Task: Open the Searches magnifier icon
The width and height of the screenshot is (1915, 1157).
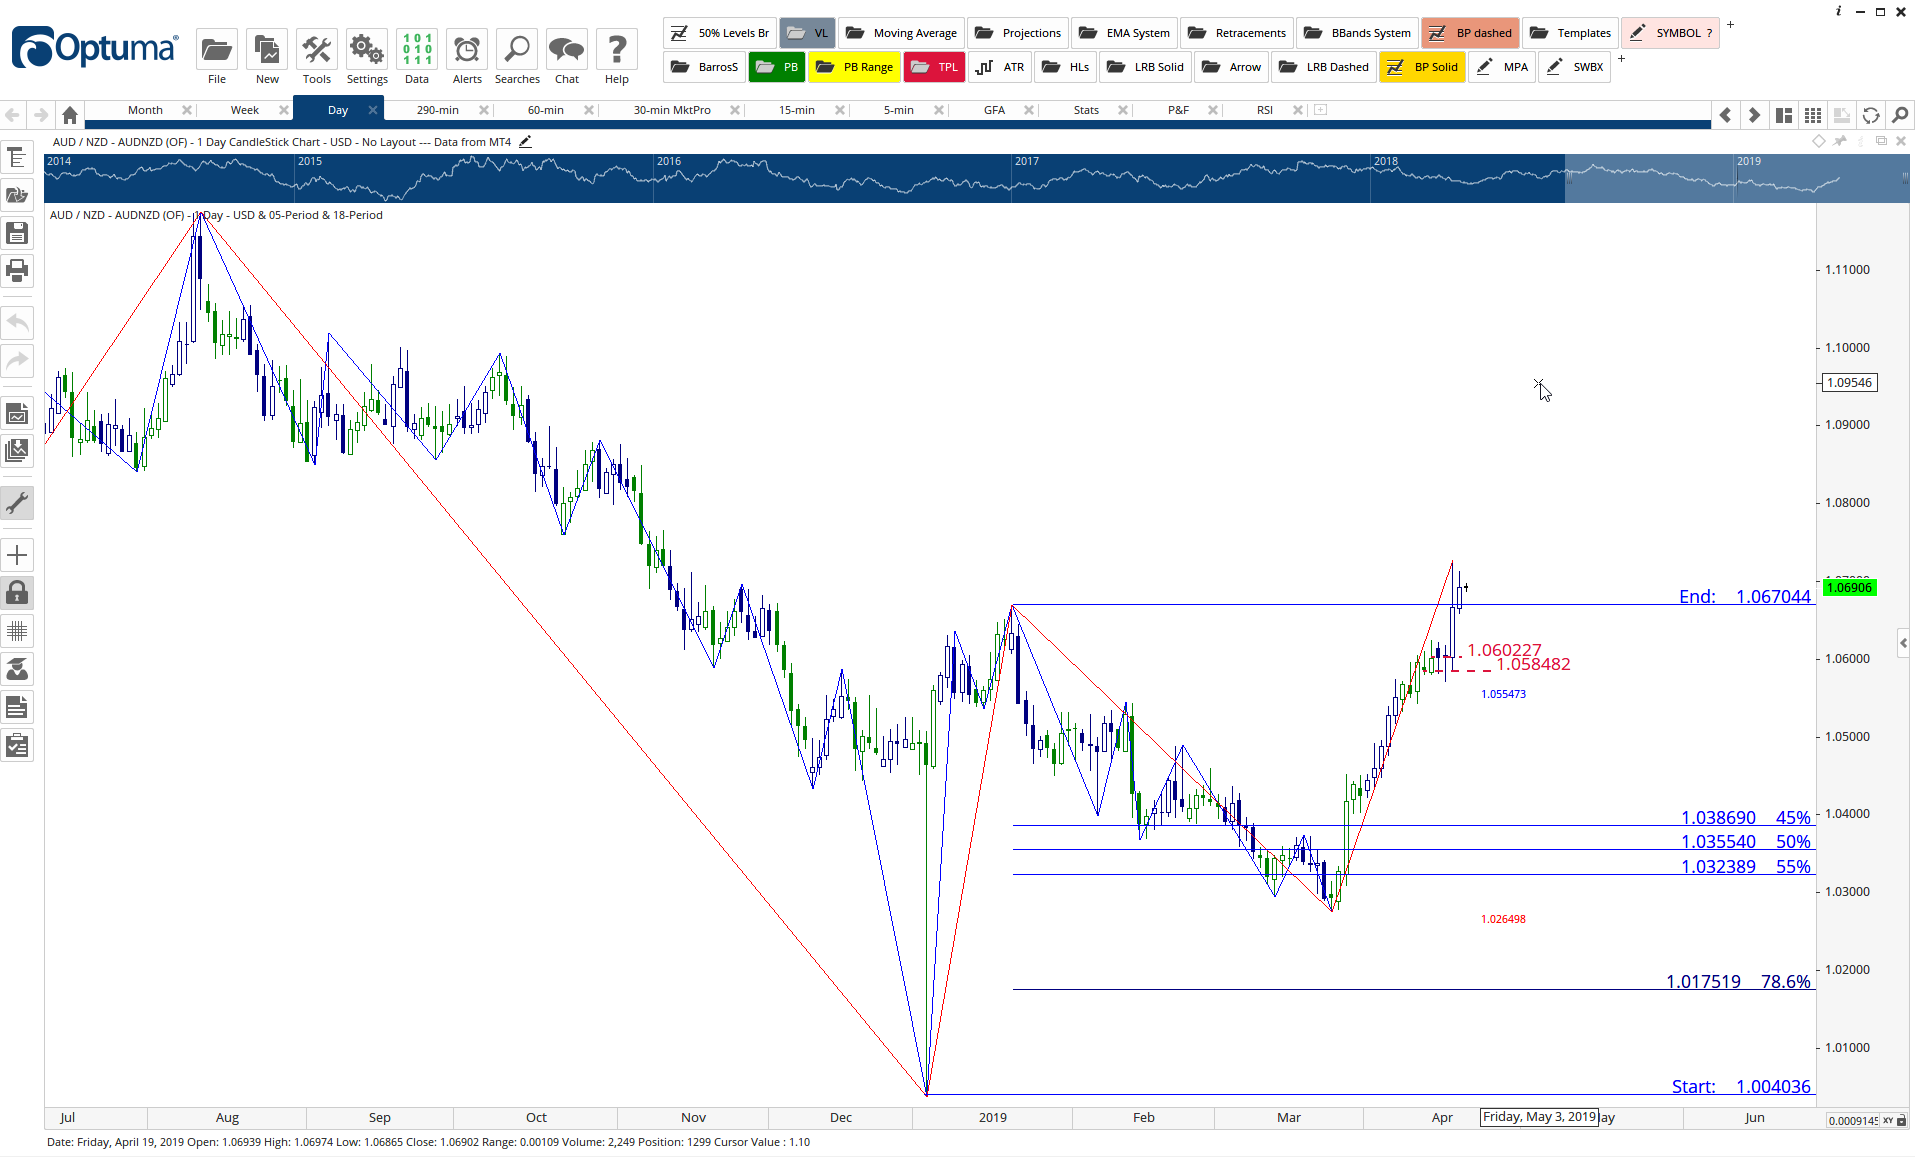Action: click(x=517, y=49)
